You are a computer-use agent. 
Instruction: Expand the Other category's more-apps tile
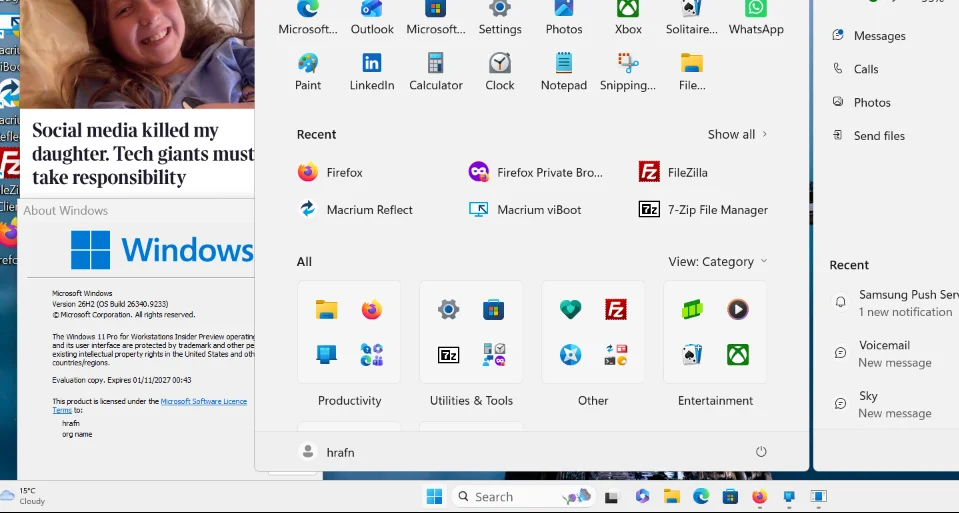(615, 355)
